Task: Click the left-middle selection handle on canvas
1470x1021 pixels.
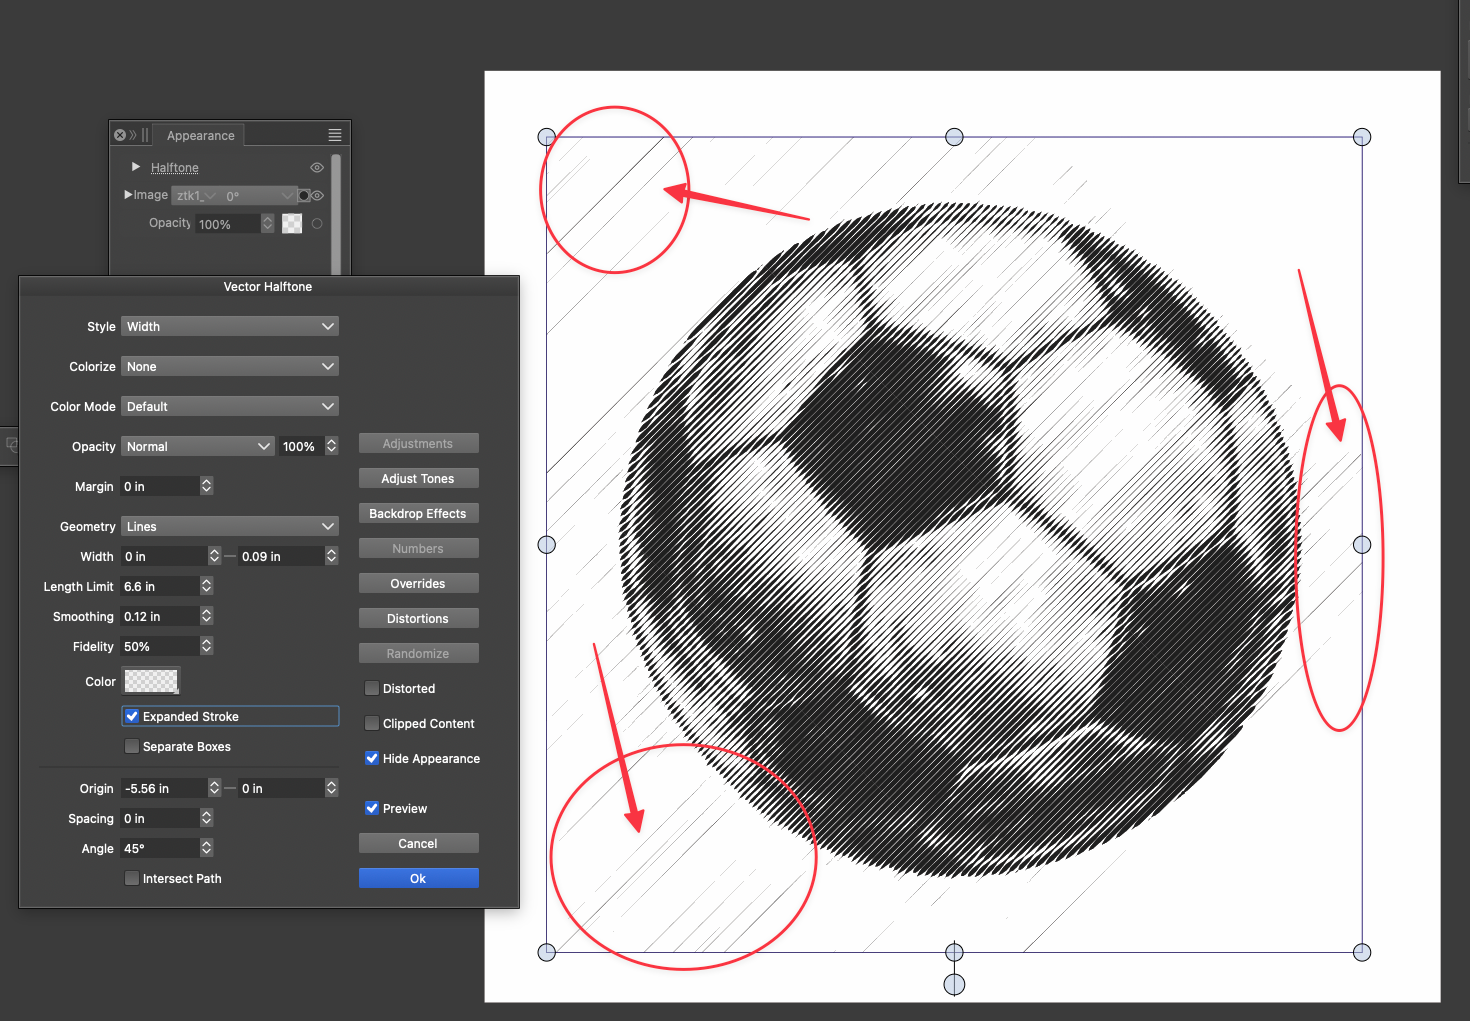Action: point(547,545)
